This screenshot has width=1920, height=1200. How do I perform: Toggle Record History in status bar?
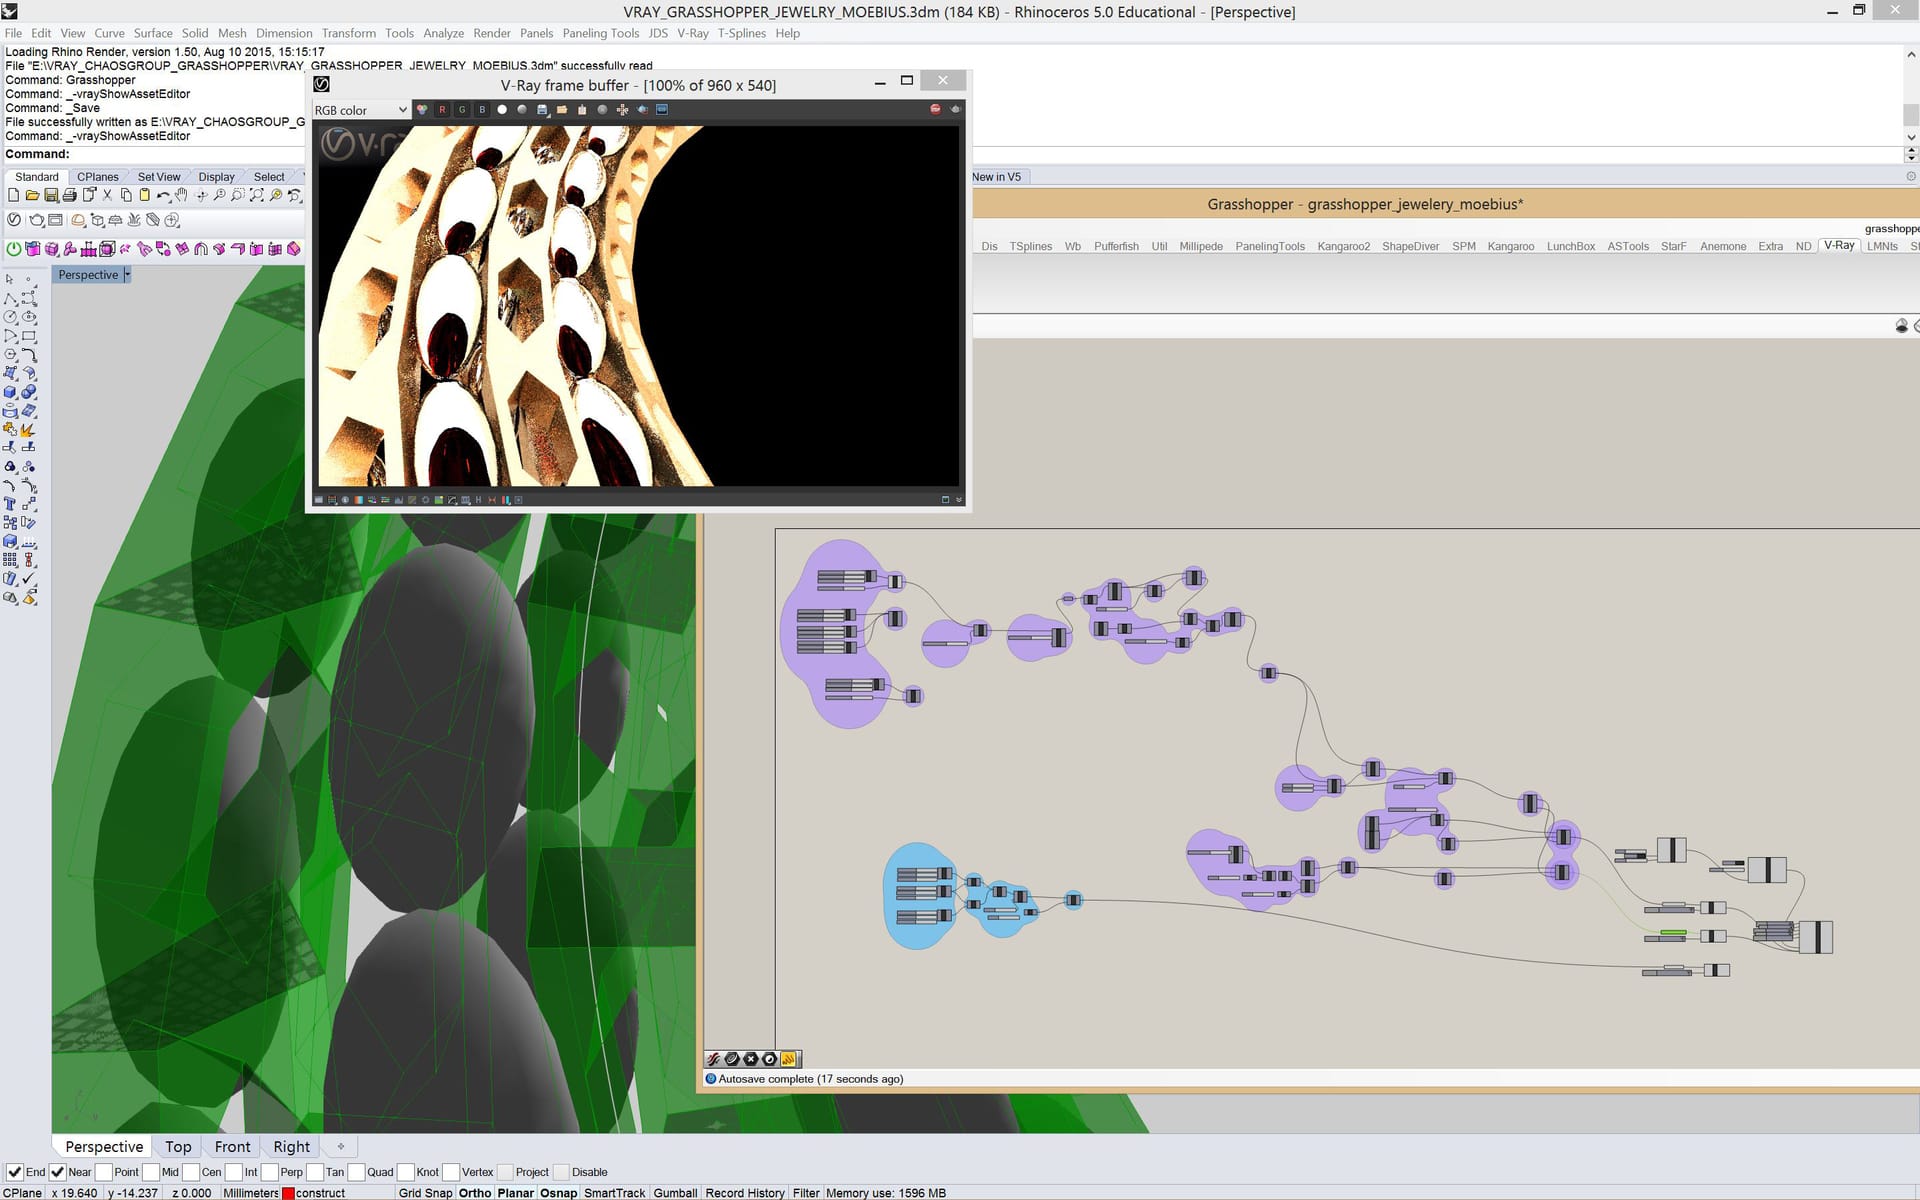tap(745, 1193)
